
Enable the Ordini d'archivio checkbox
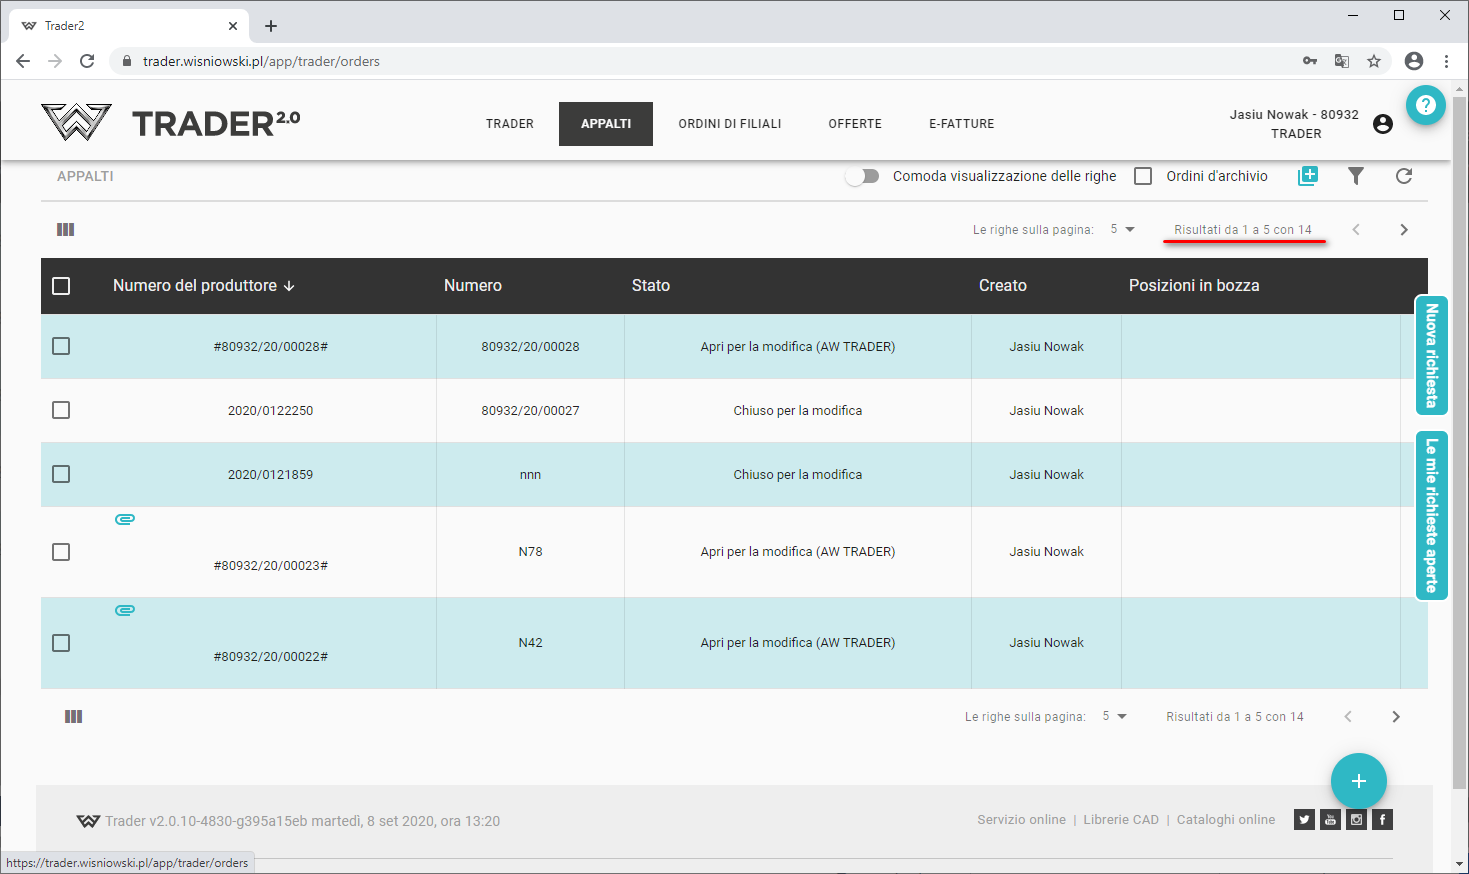[1143, 176]
